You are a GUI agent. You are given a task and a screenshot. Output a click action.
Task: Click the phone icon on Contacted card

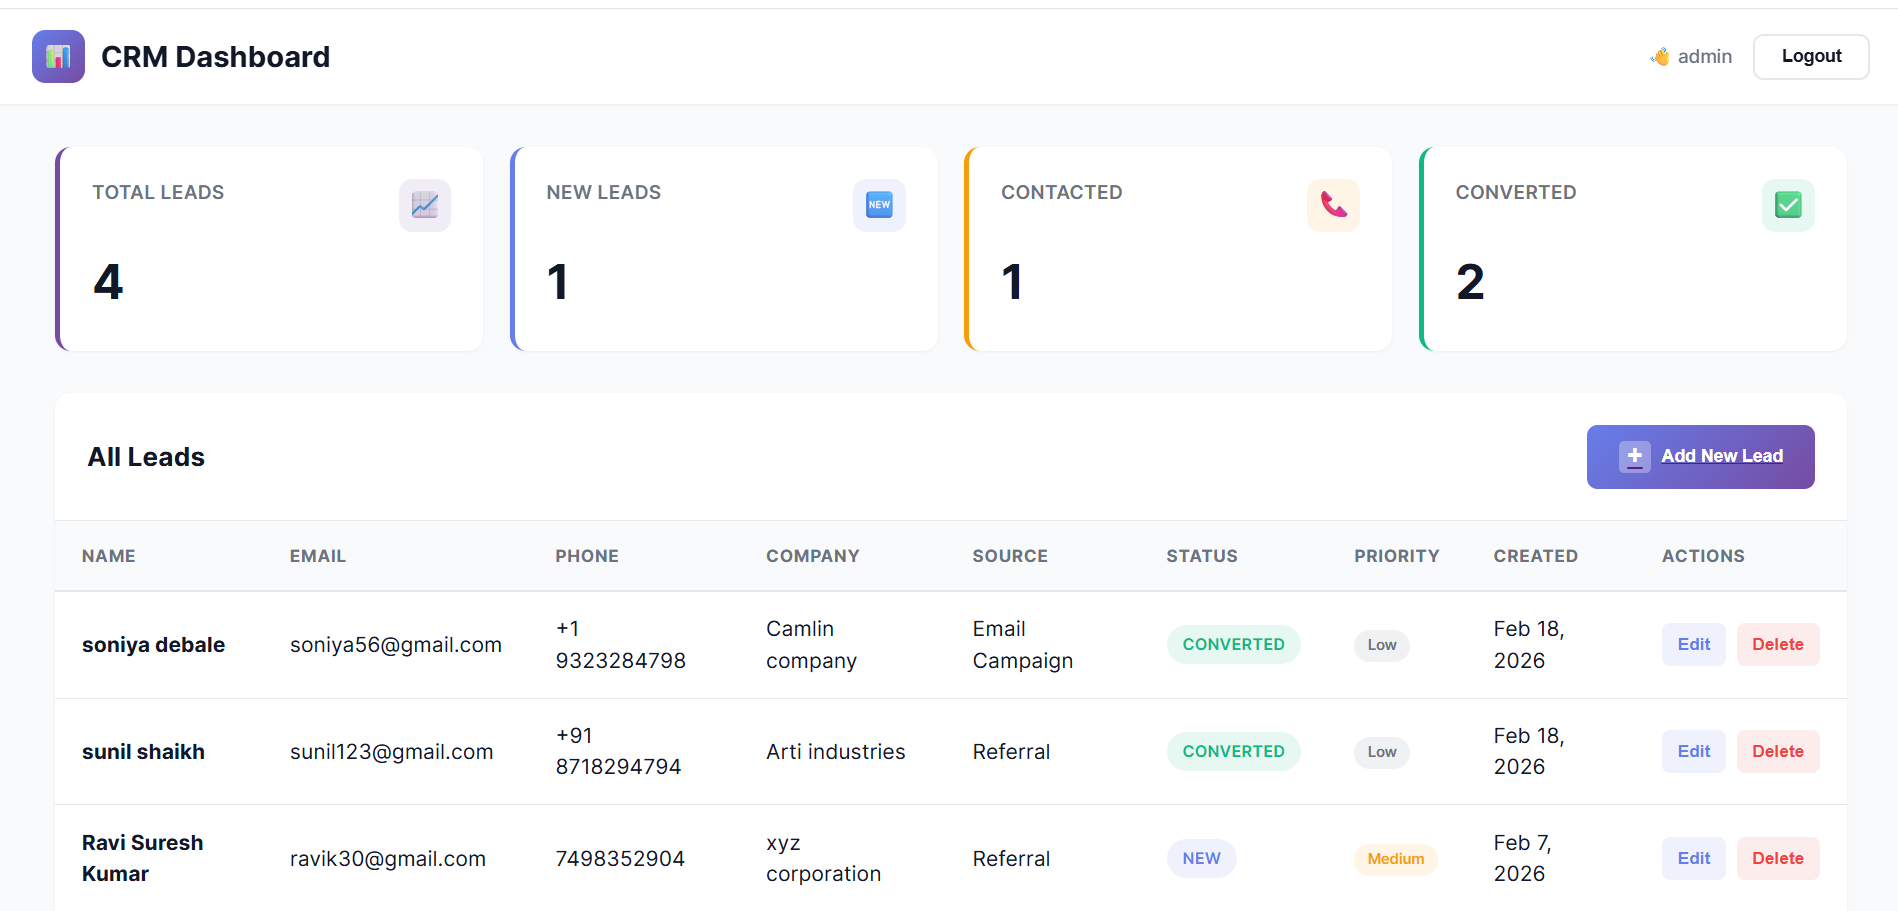1333,205
